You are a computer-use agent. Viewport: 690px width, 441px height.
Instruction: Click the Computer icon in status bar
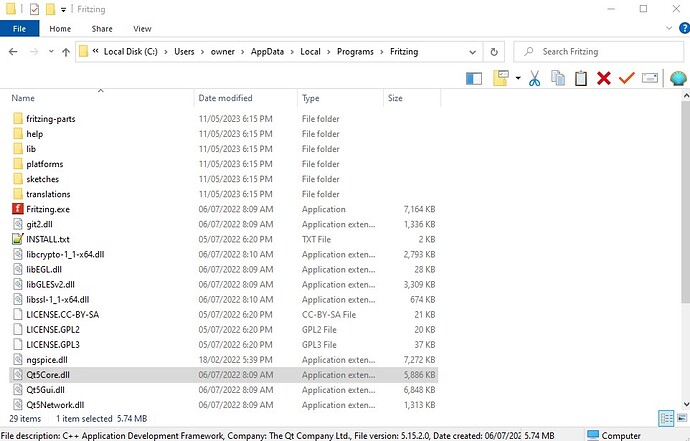[x=593, y=435]
